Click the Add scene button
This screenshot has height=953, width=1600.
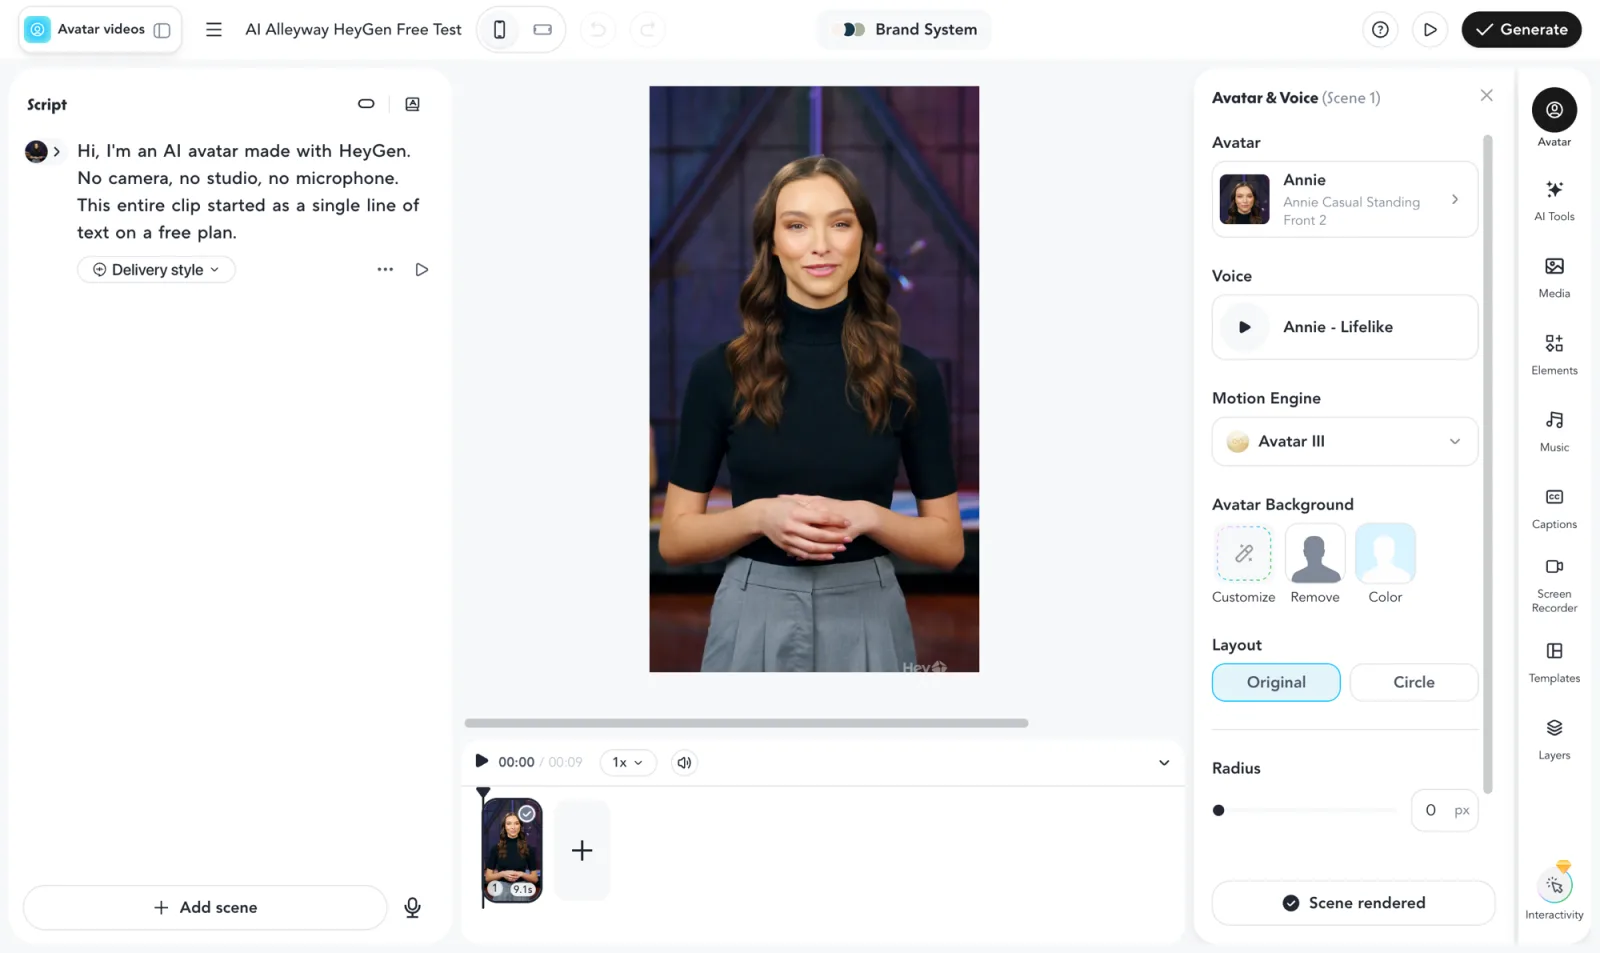pyautogui.click(x=205, y=907)
